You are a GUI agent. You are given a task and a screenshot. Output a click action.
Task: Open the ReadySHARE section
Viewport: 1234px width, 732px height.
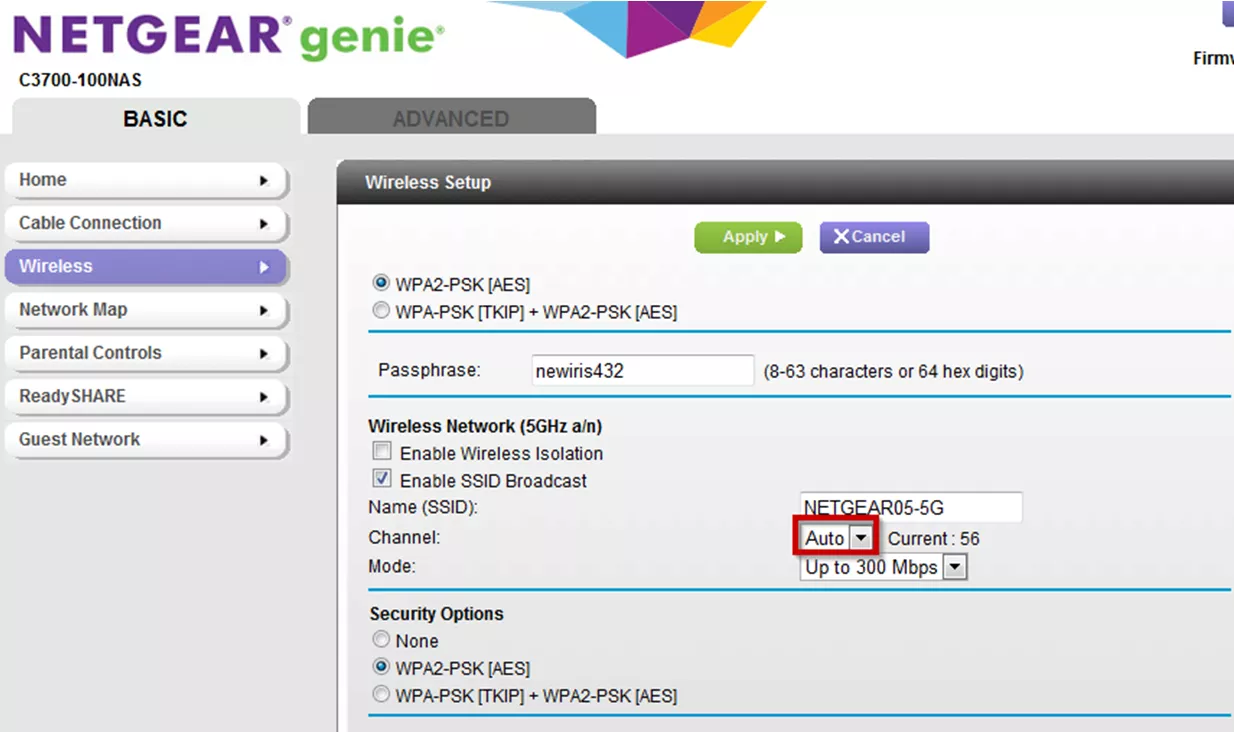146,396
